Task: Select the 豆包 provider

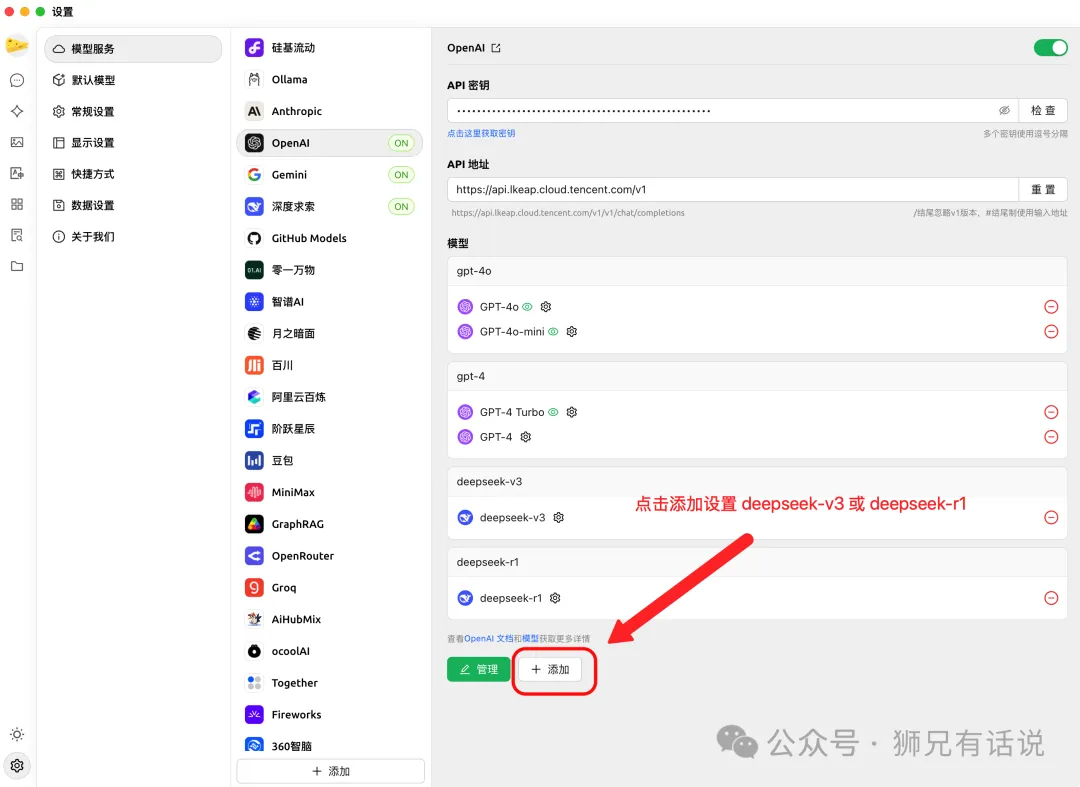Action: (x=329, y=461)
